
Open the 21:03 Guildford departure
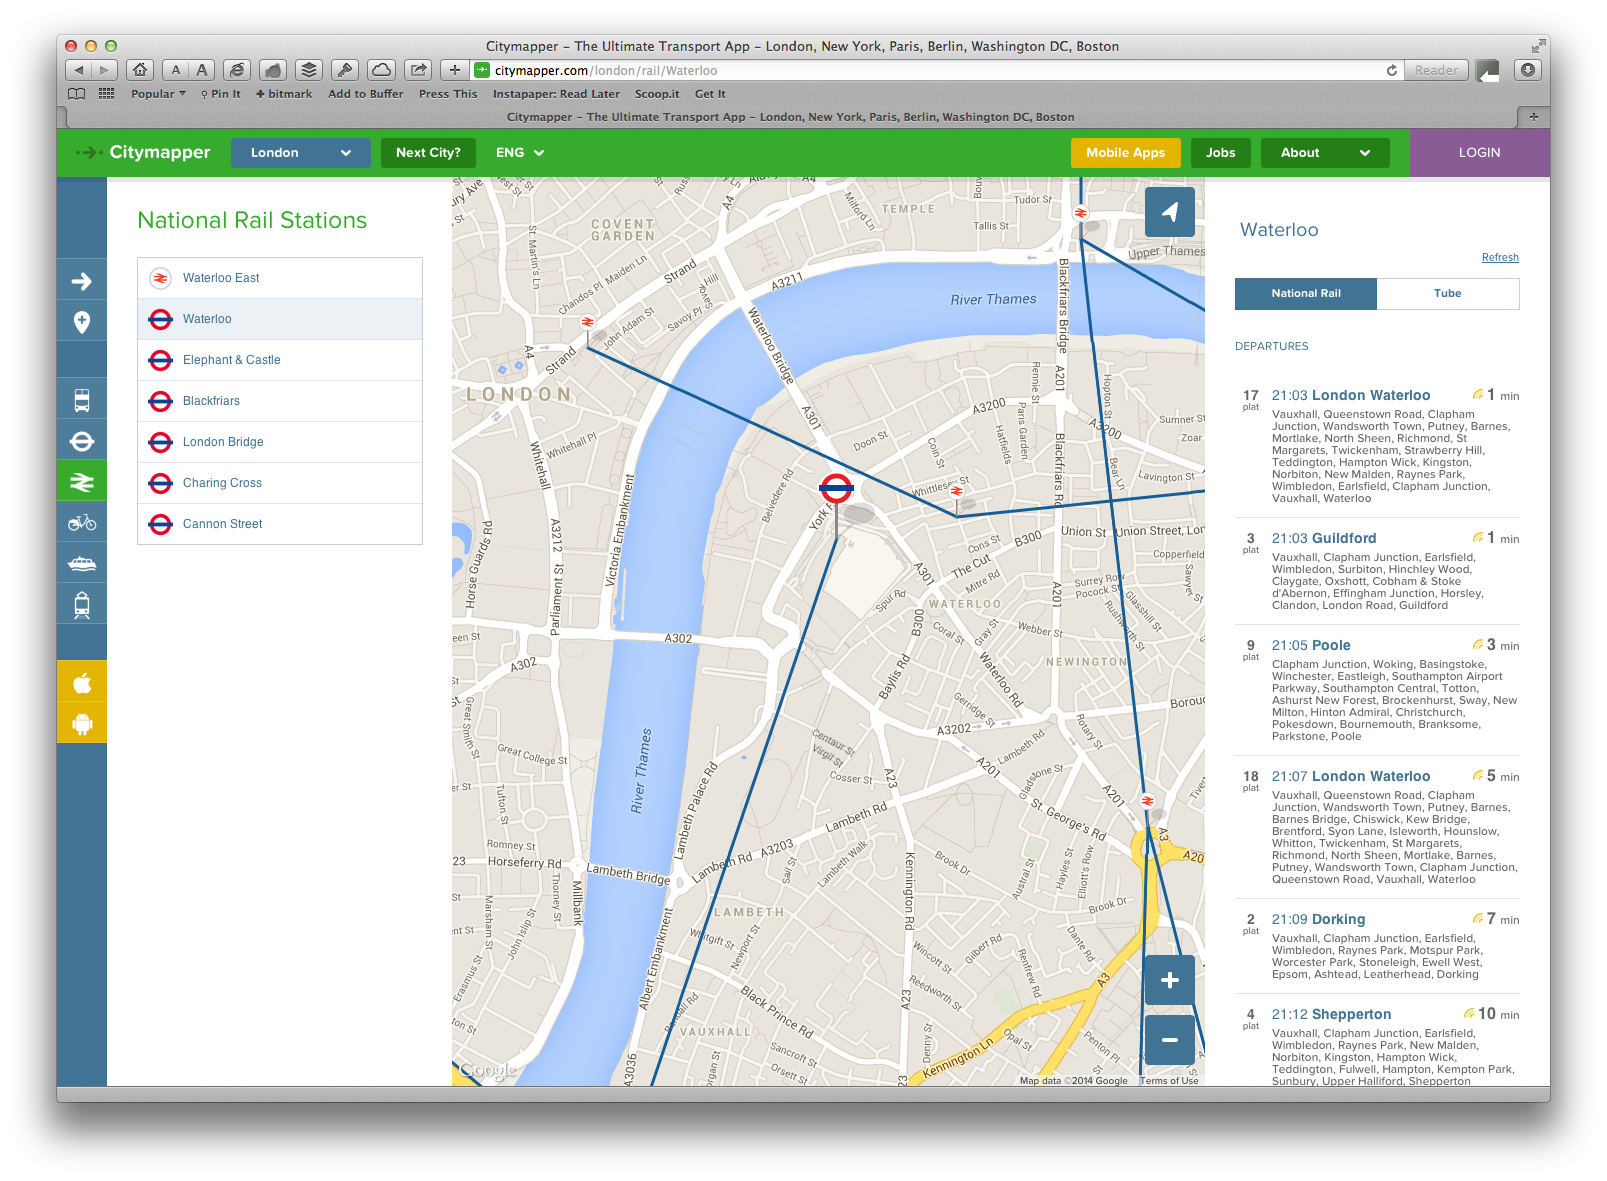click(x=1377, y=573)
